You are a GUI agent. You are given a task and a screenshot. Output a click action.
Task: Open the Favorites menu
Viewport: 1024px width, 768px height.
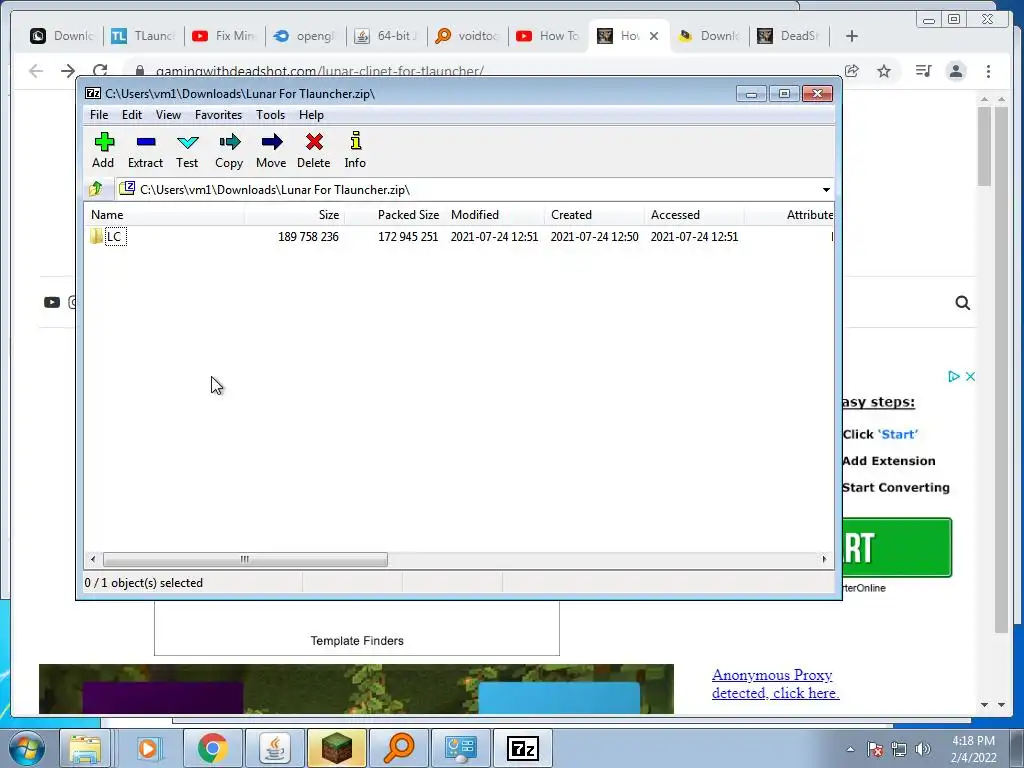[x=218, y=115]
